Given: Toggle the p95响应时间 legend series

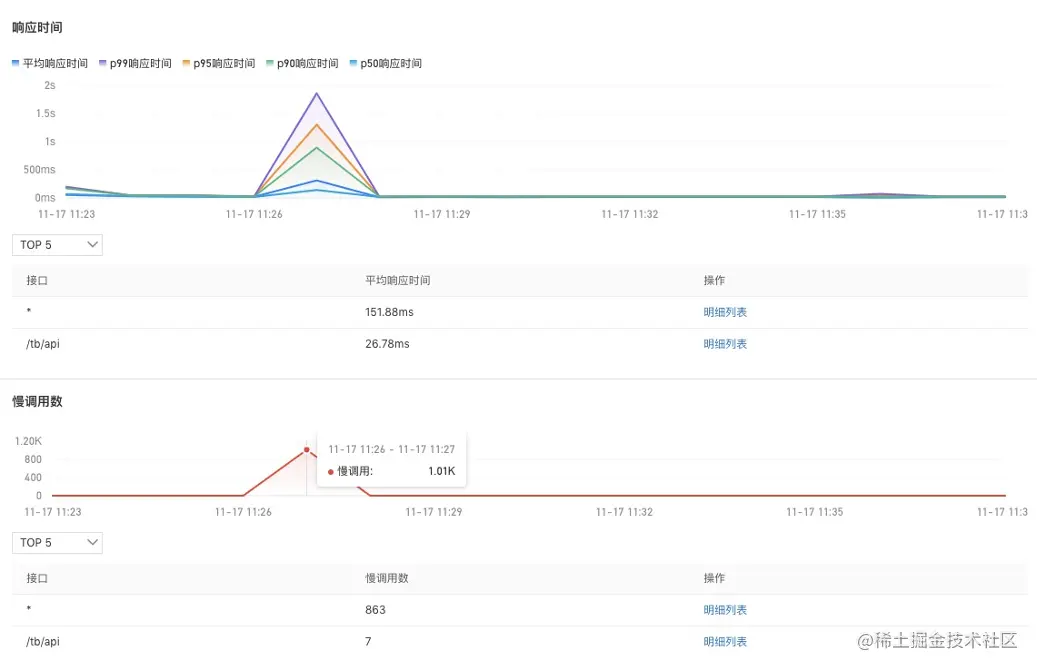Looking at the screenshot, I should (219, 63).
